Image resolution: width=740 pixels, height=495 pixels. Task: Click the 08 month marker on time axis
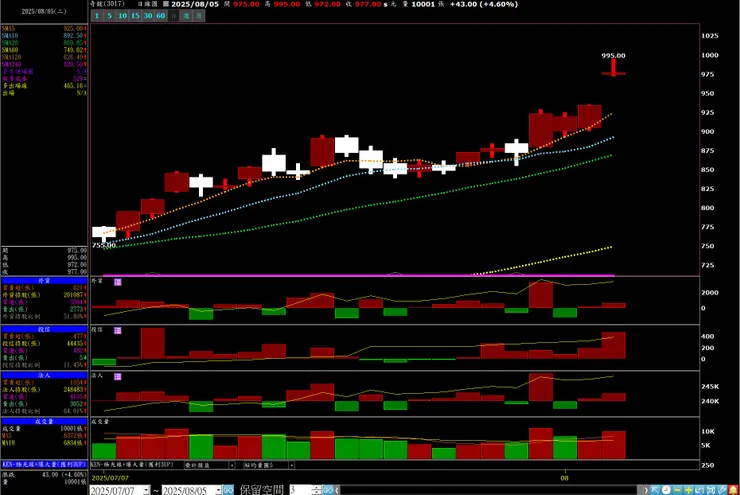click(564, 478)
